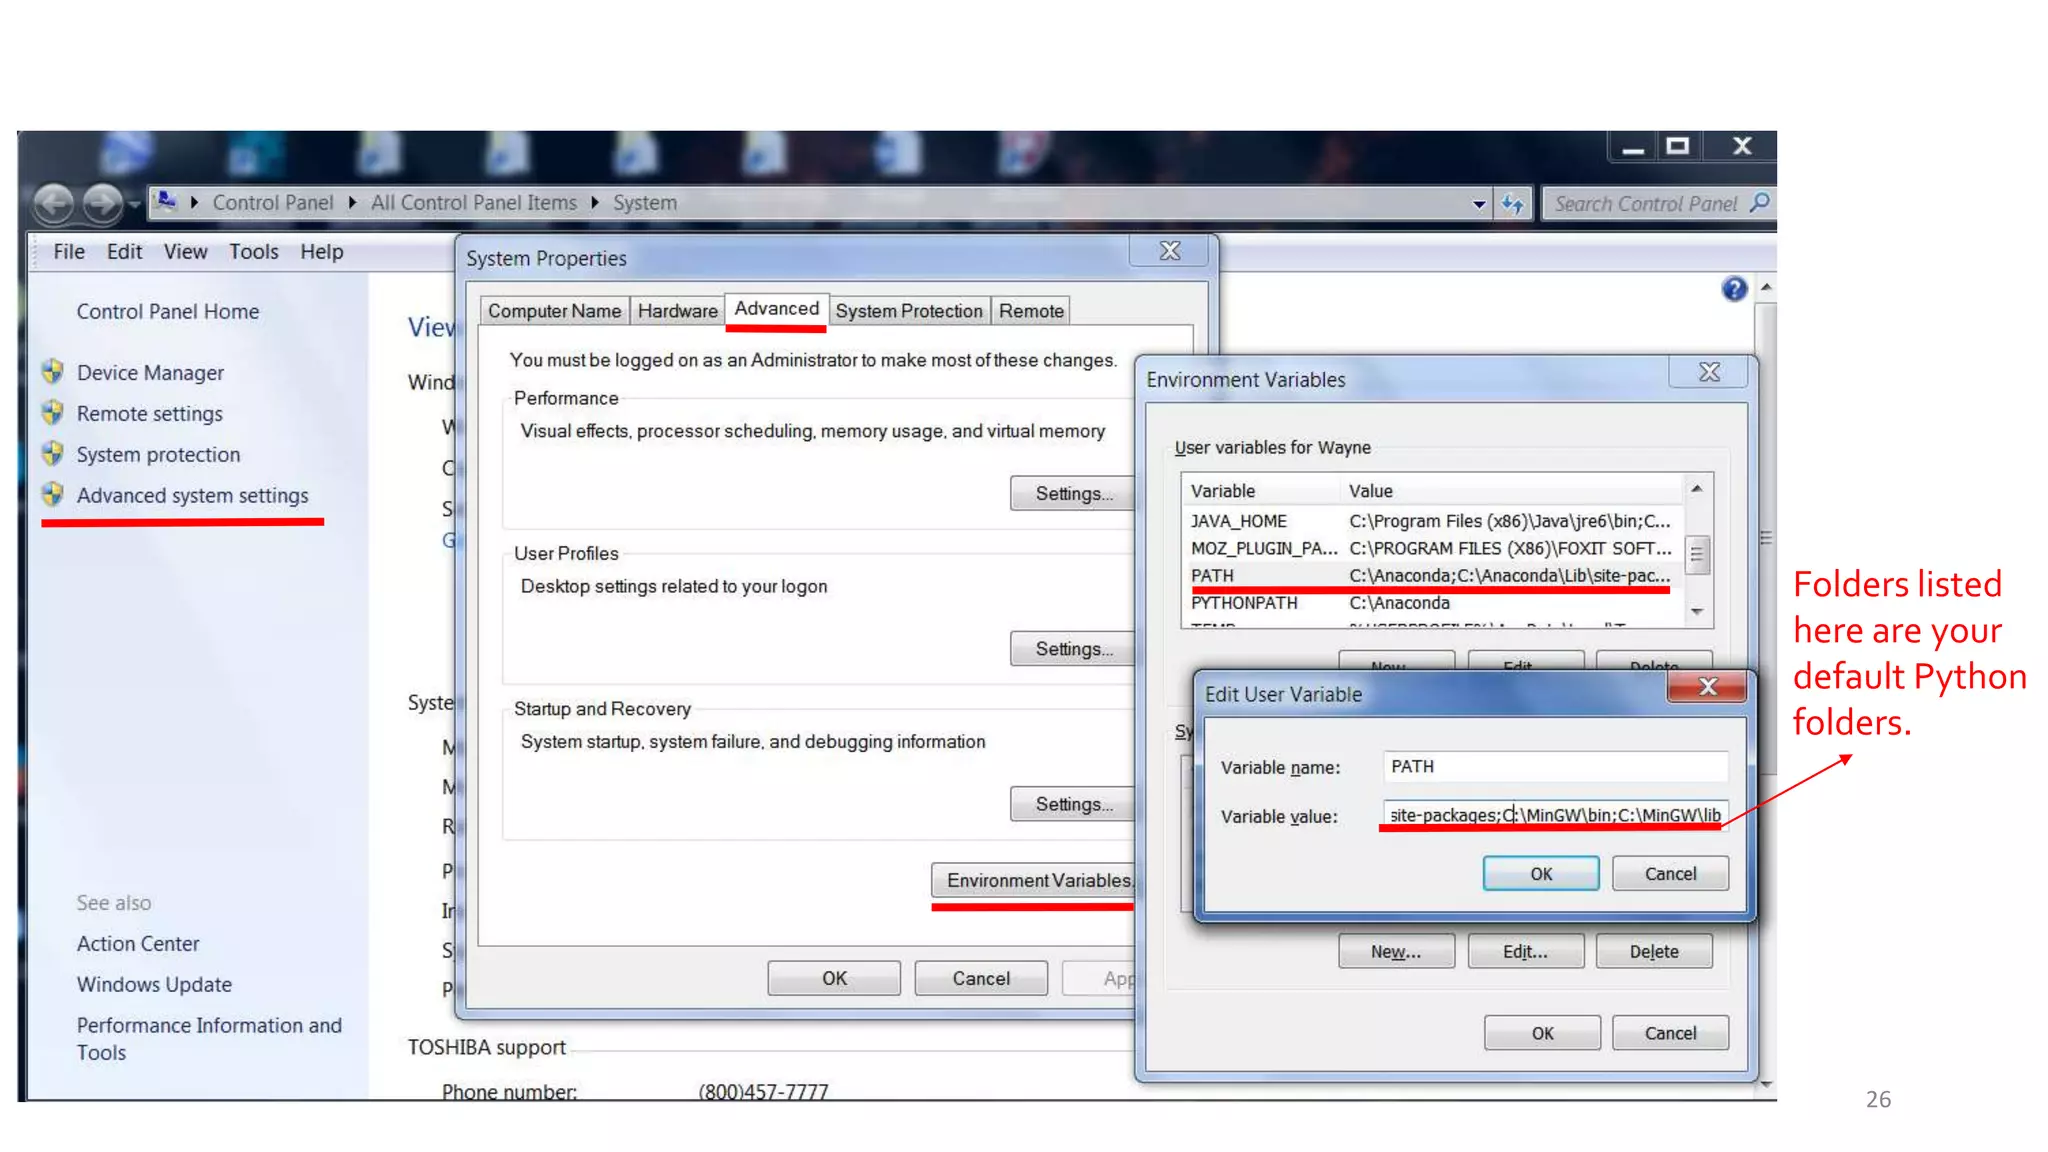
Task: Click the Advanced system settings shield icon
Action: pos(53,495)
